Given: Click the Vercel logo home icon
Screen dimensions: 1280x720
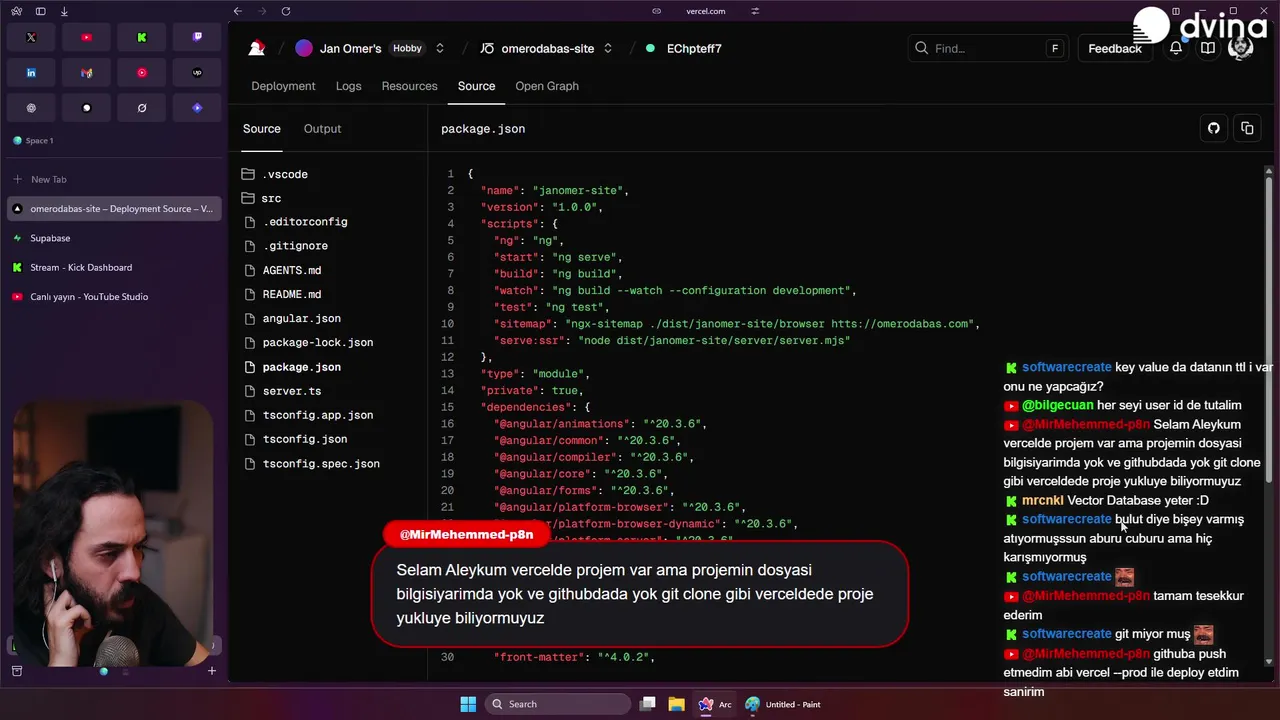Looking at the screenshot, I should coord(257,48).
